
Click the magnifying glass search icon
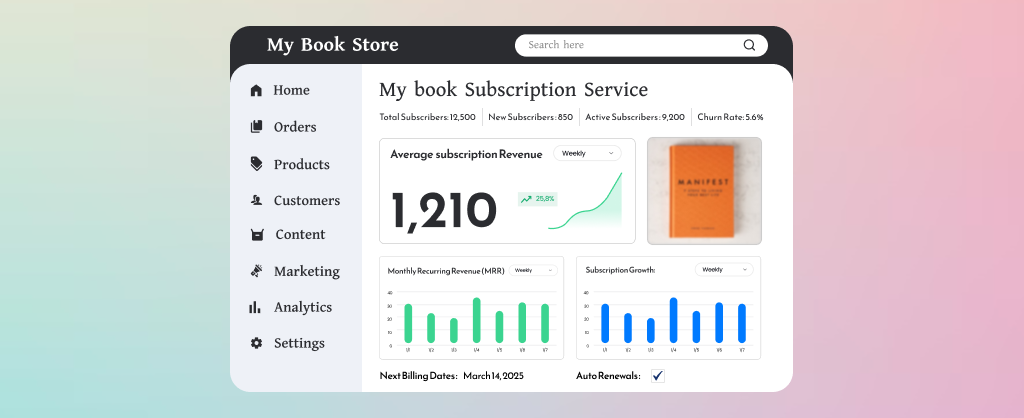(x=749, y=45)
